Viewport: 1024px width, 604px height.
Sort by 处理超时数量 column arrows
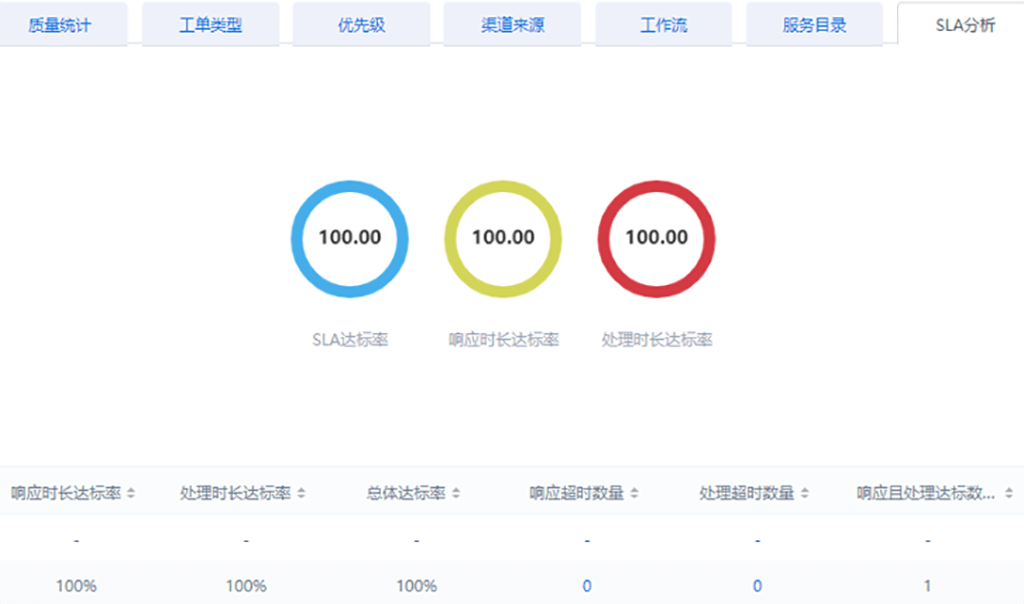[805, 493]
